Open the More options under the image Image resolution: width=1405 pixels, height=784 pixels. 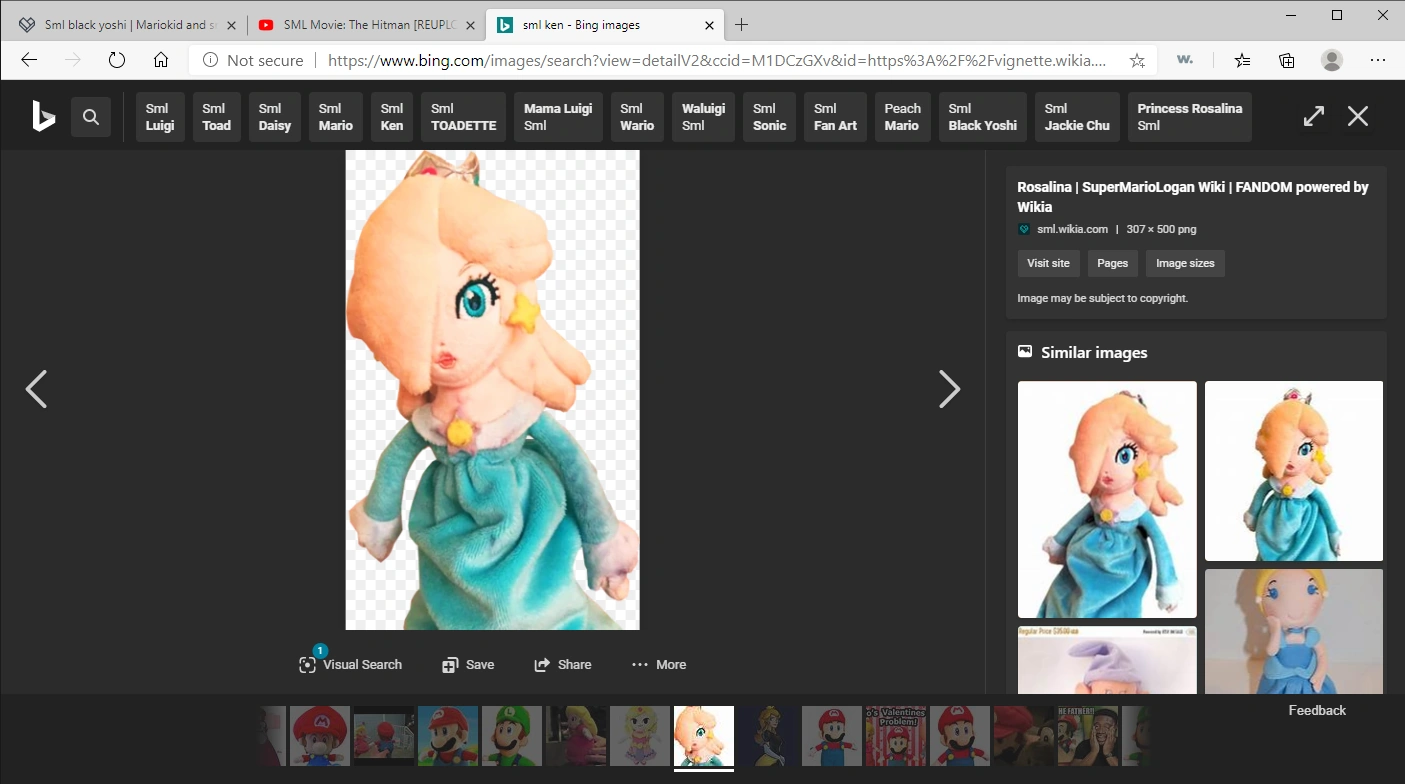658,664
